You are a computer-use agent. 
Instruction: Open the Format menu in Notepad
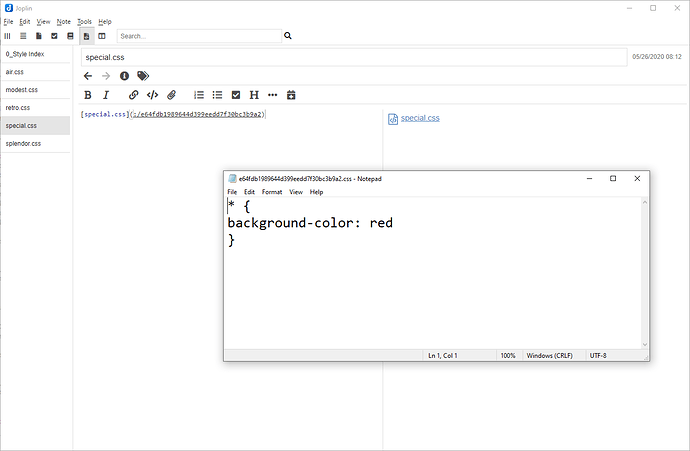coord(271,191)
